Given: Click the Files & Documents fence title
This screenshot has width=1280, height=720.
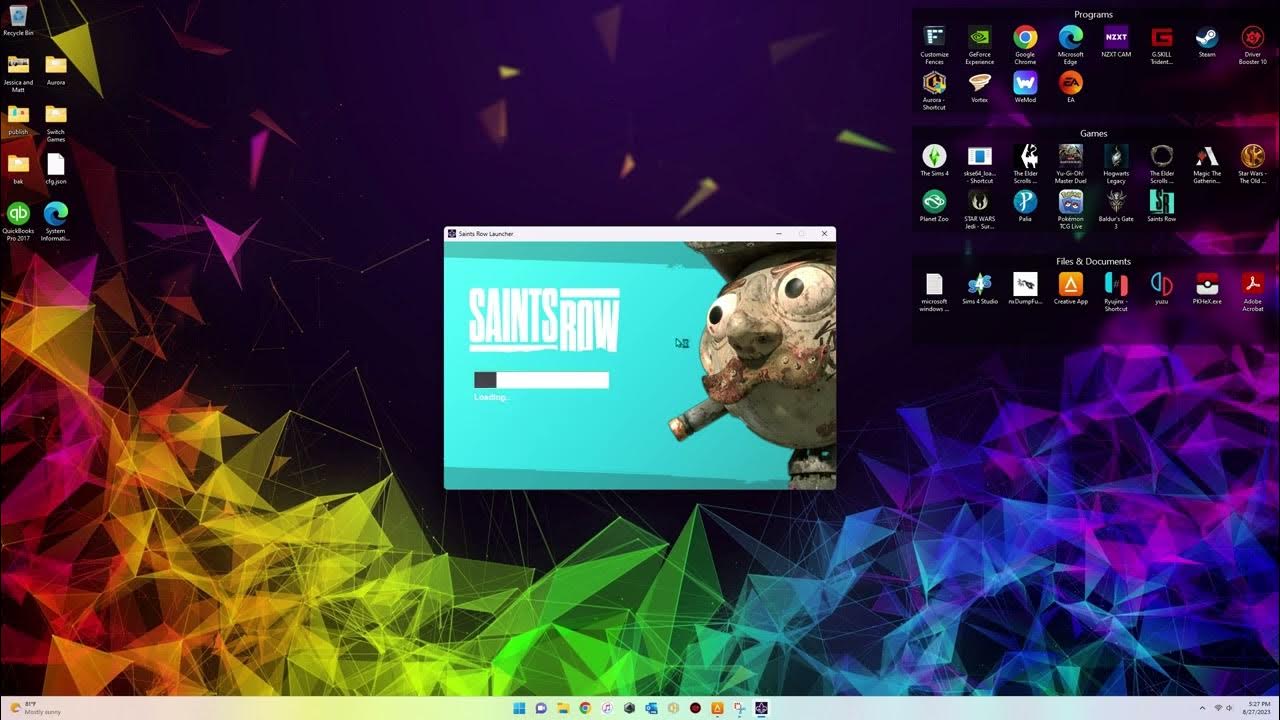Looking at the screenshot, I should 1093,261.
